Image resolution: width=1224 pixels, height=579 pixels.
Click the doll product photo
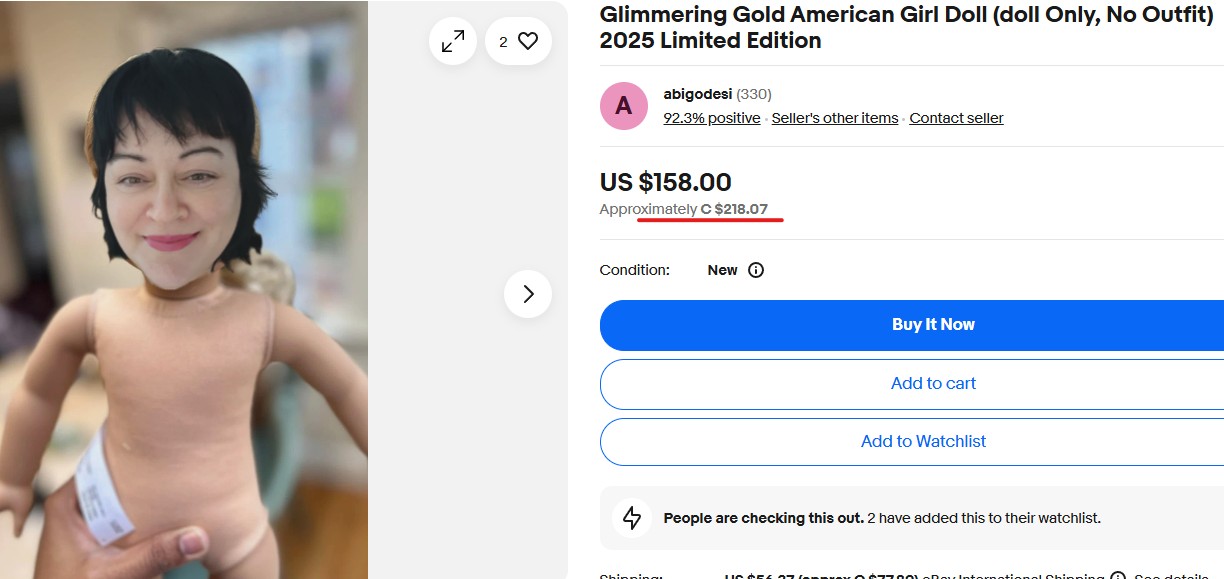click(x=184, y=300)
